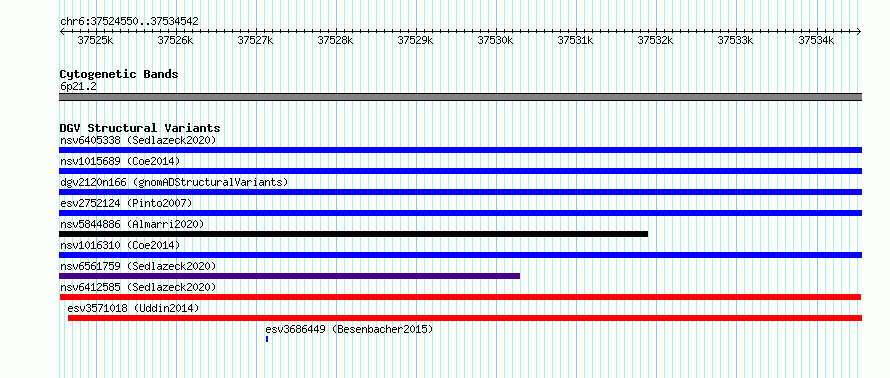Click the chr6:37524550..37534542 range label

click(x=129, y=21)
